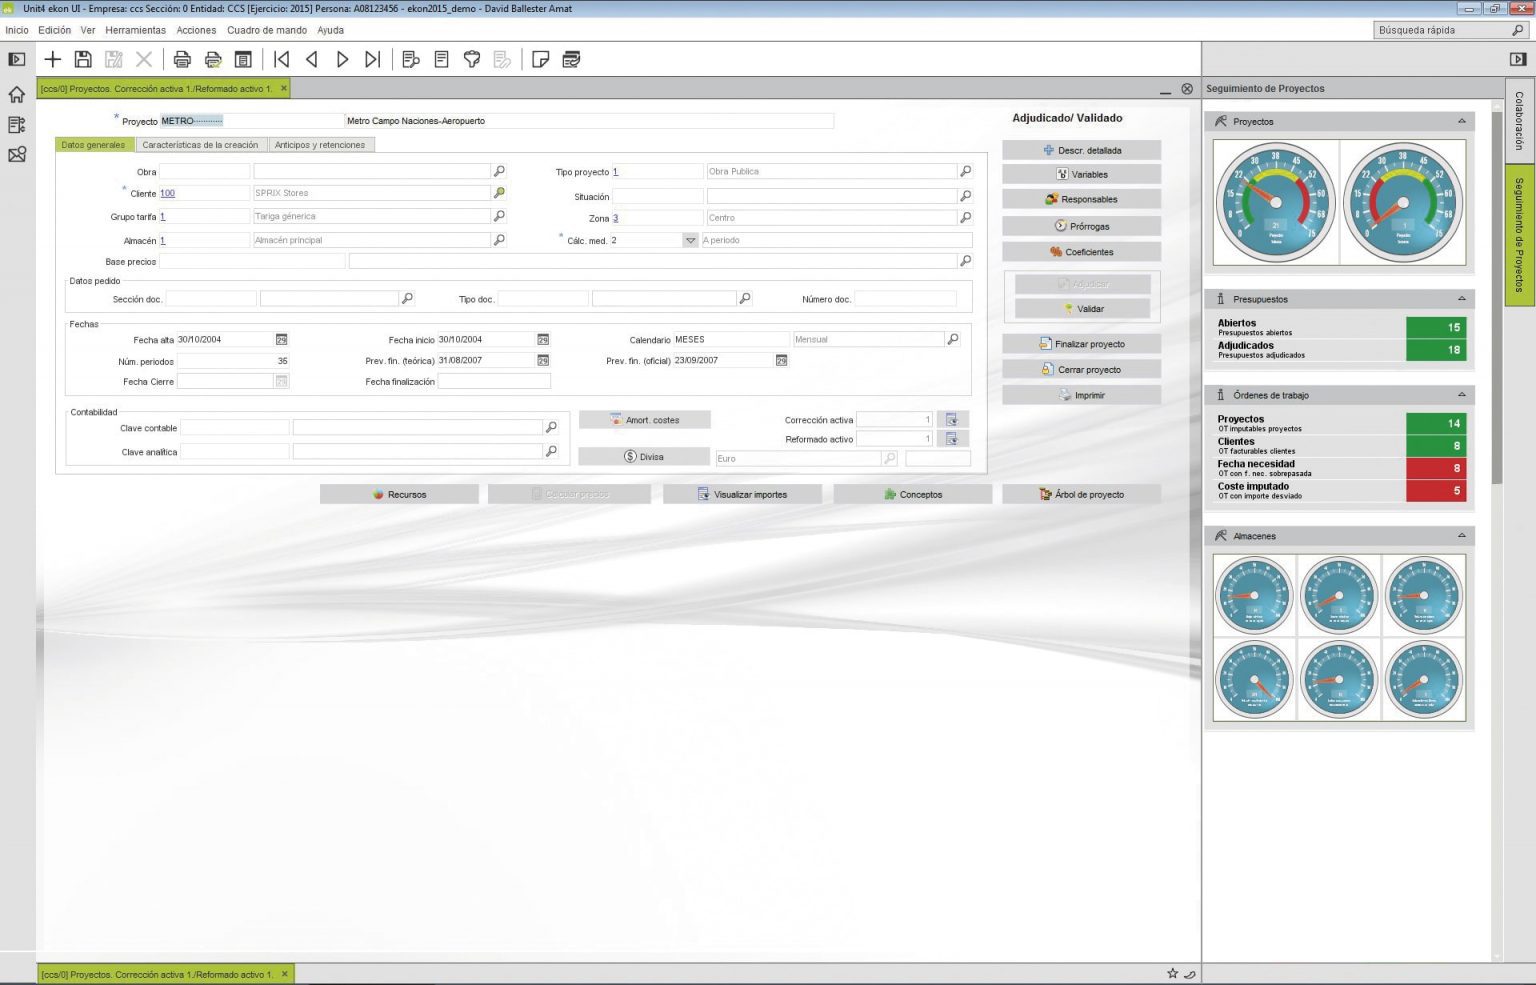Click the plus icon to add new record
Screen dimensions: 1536x985
coord(53,60)
